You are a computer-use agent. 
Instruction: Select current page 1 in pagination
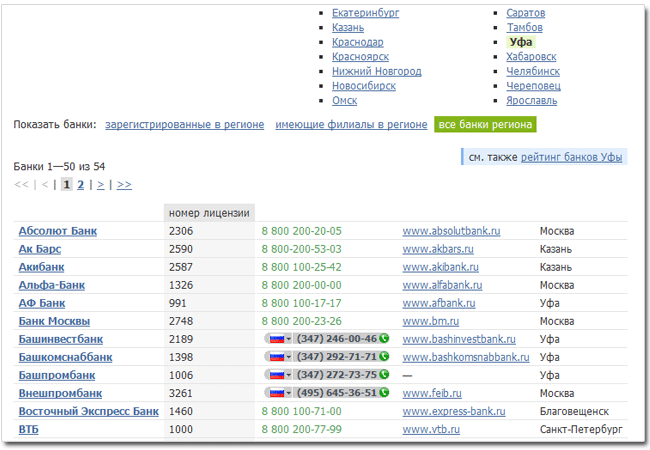click(x=66, y=184)
